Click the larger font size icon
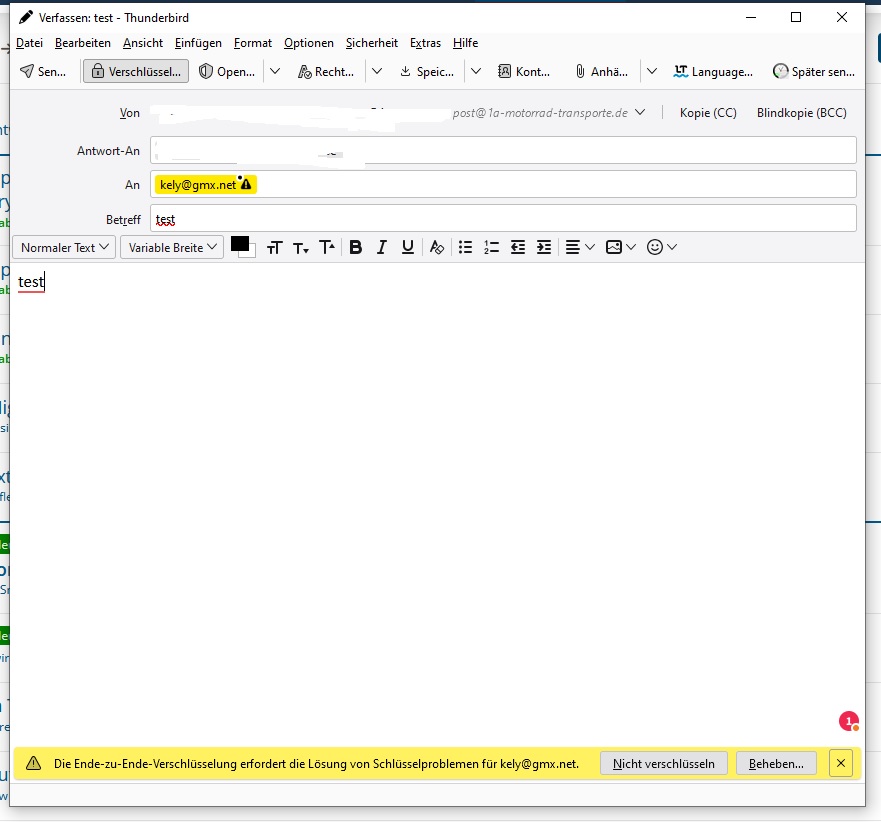 [x=327, y=247]
